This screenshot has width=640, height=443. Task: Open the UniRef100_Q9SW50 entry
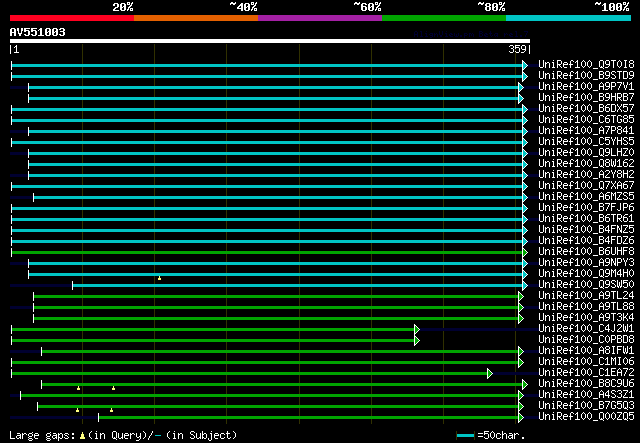pos(586,285)
